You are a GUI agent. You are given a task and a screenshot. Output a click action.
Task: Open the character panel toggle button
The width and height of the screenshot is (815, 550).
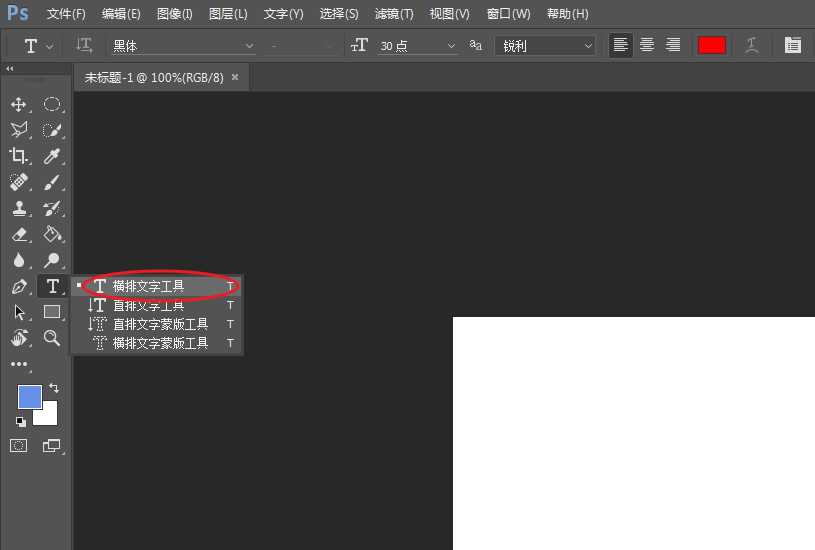tap(793, 46)
